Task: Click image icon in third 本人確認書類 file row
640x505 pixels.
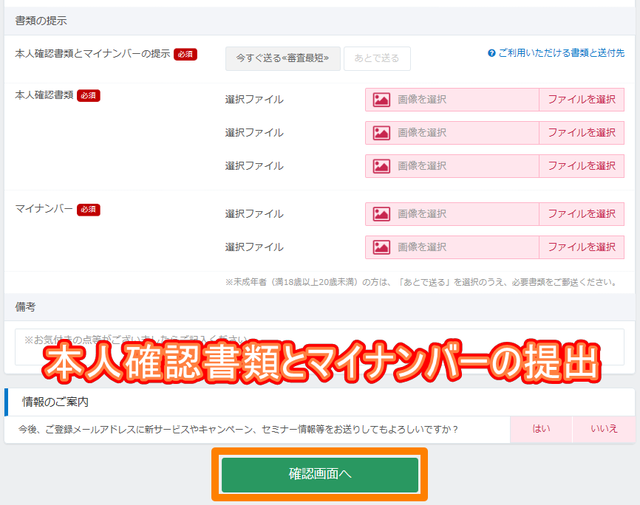Action: pyautogui.click(x=381, y=166)
